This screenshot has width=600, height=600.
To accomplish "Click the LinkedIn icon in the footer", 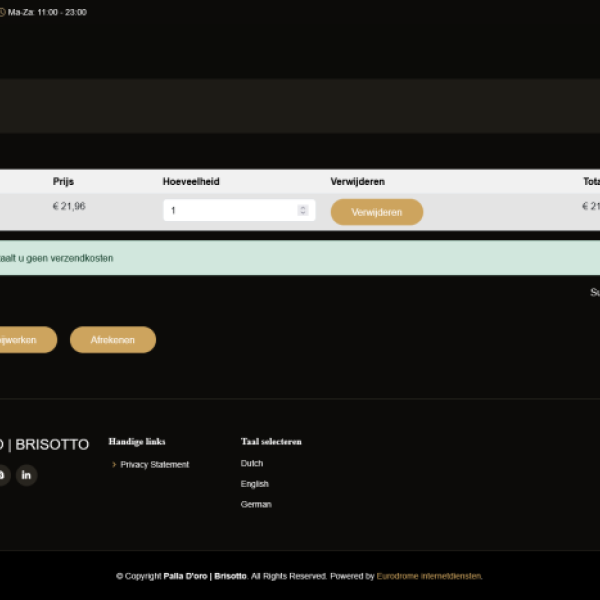I will click(27, 475).
